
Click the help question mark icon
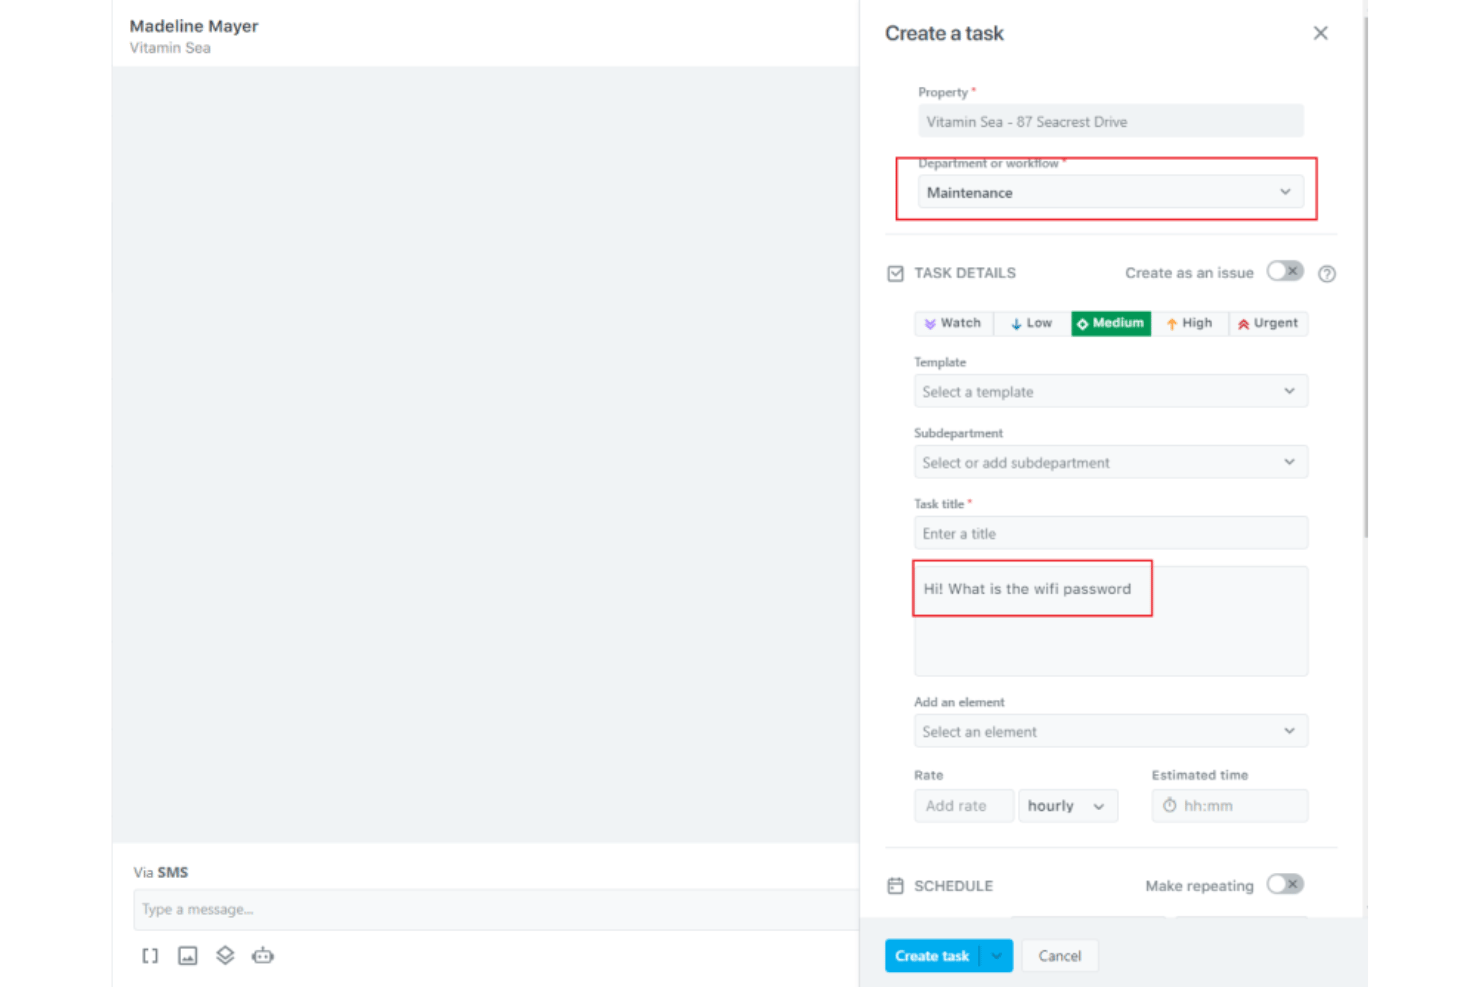(1327, 274)
